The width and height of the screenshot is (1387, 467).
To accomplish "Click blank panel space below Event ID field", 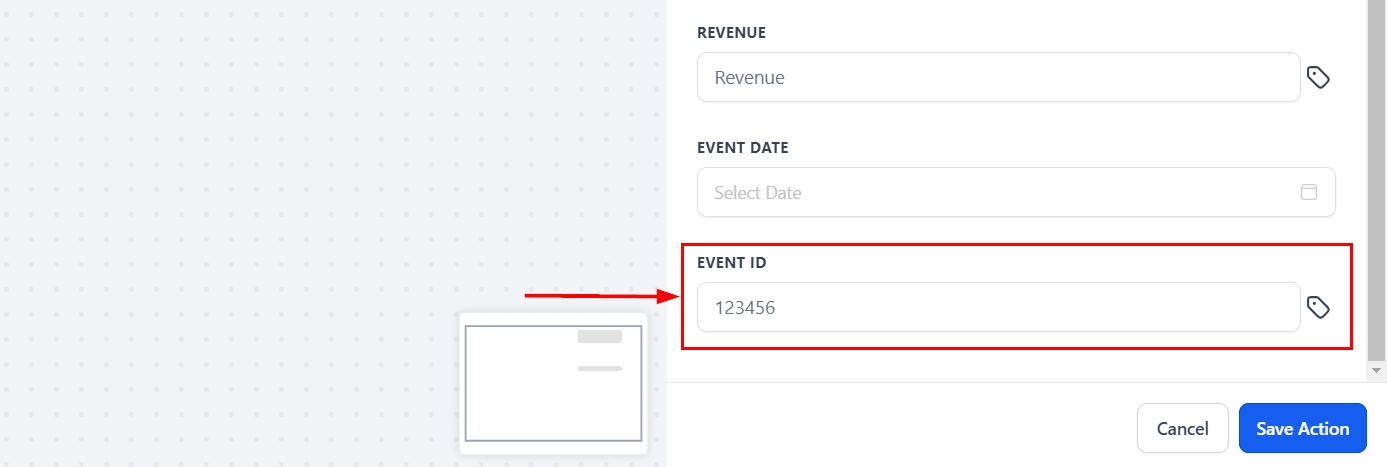I will tap(1000, 366).
